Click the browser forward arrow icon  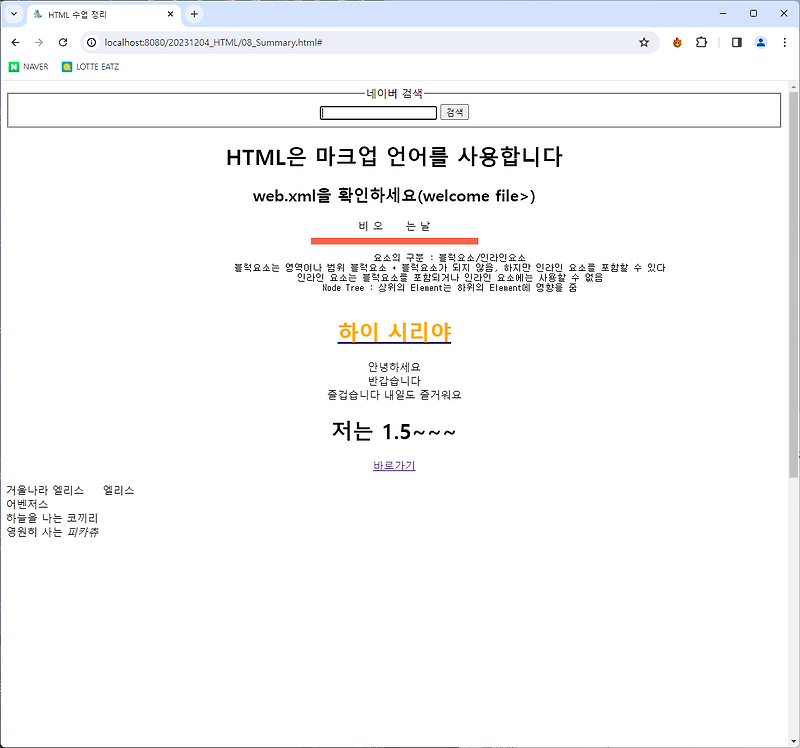[x=38, y=44]
